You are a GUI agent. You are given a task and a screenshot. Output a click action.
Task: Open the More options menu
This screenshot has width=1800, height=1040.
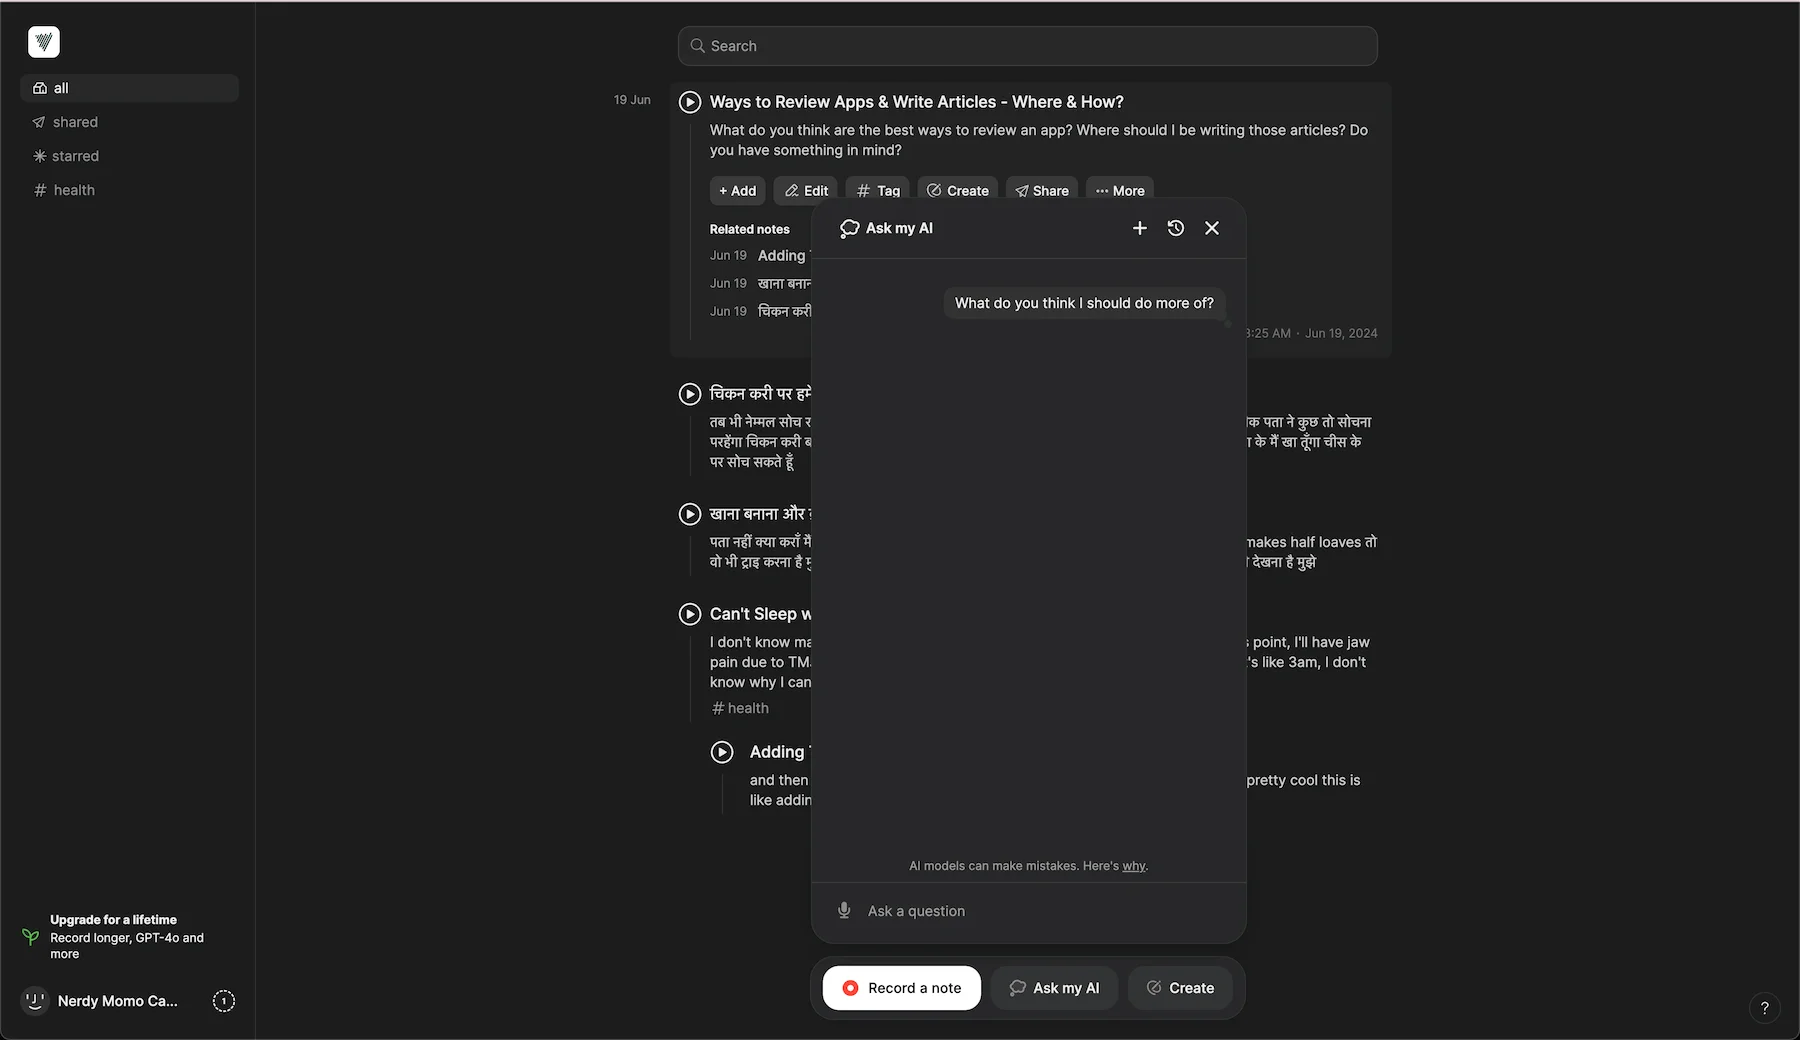pyautogui.click(x=1119, y=190)
